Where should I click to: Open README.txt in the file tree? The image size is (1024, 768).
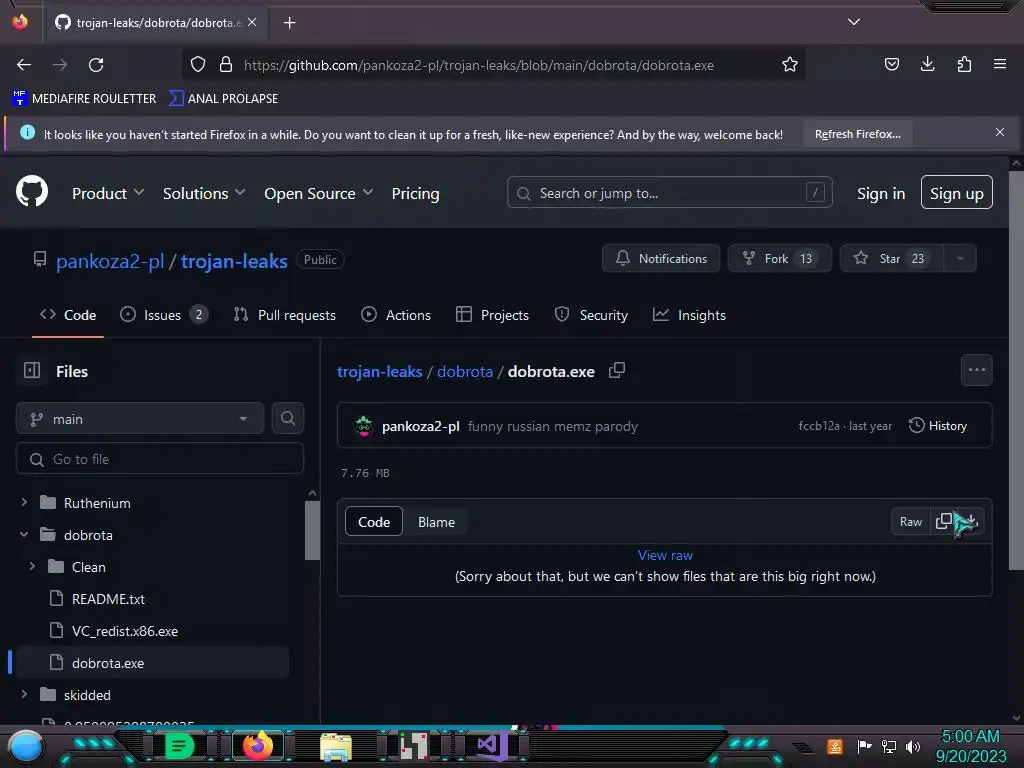point(108,599)
